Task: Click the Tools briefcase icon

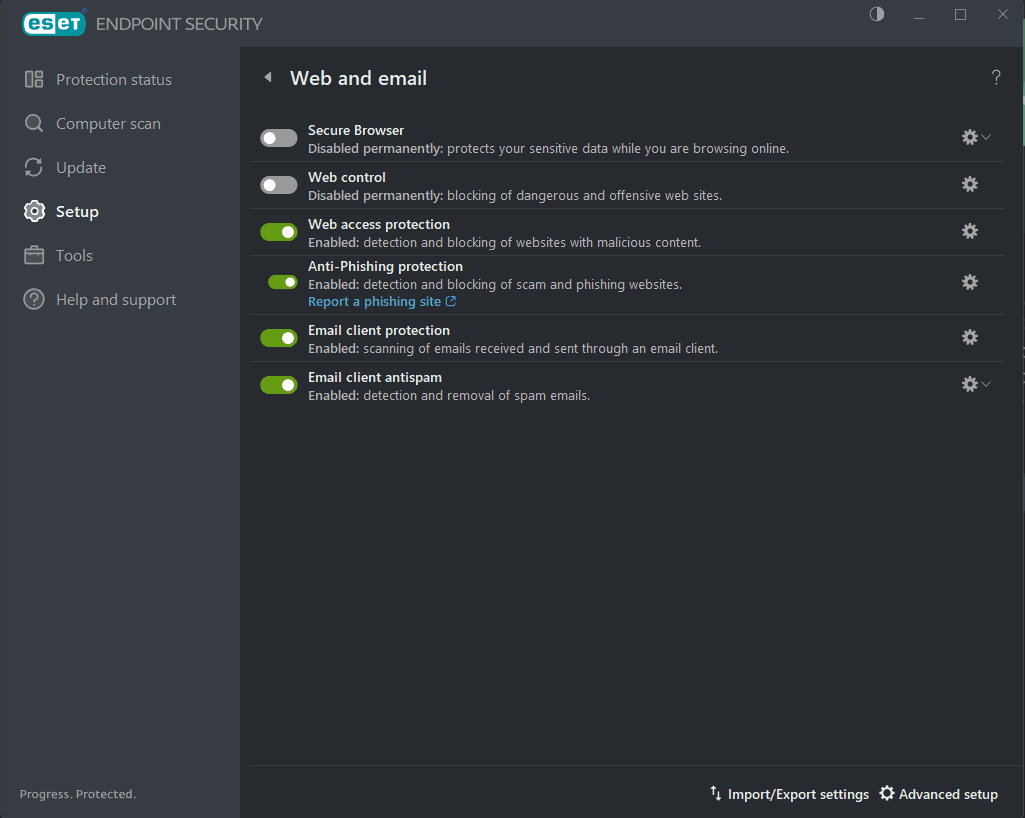Action: 34,255
